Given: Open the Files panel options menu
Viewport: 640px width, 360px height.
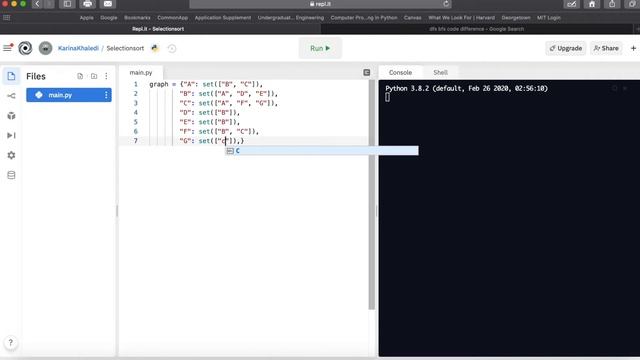Looking at the screenshot, I should coord(106,76).
